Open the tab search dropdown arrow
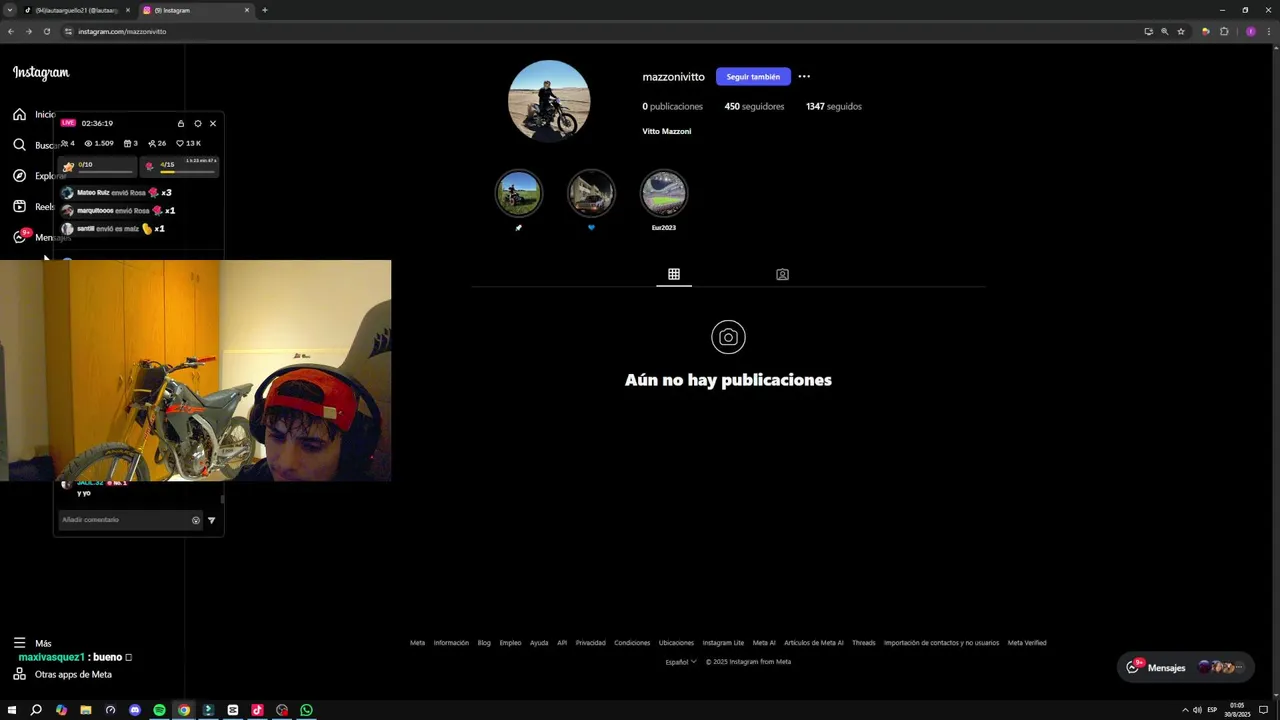 coord(9,10)
